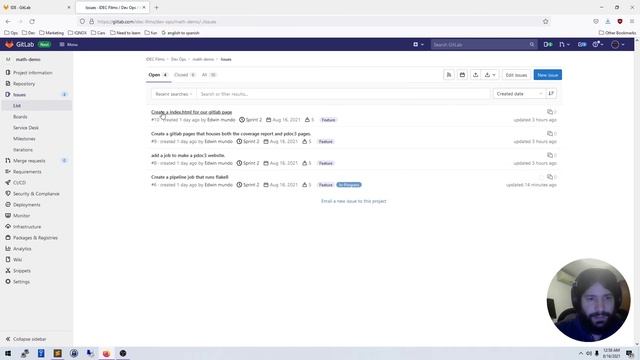Open Settings in sidebar

click(x=21, y=282)
